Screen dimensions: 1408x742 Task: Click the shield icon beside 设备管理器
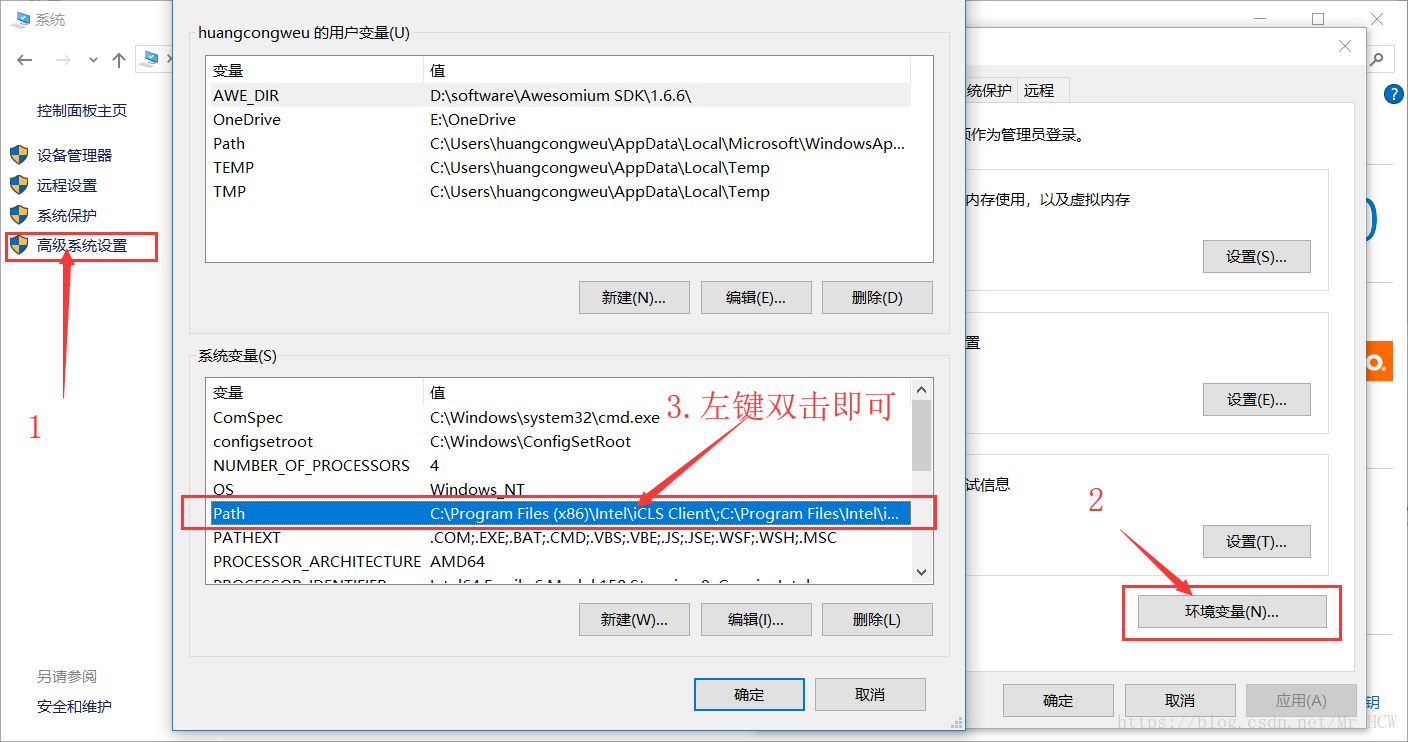[x=19, y=155]
